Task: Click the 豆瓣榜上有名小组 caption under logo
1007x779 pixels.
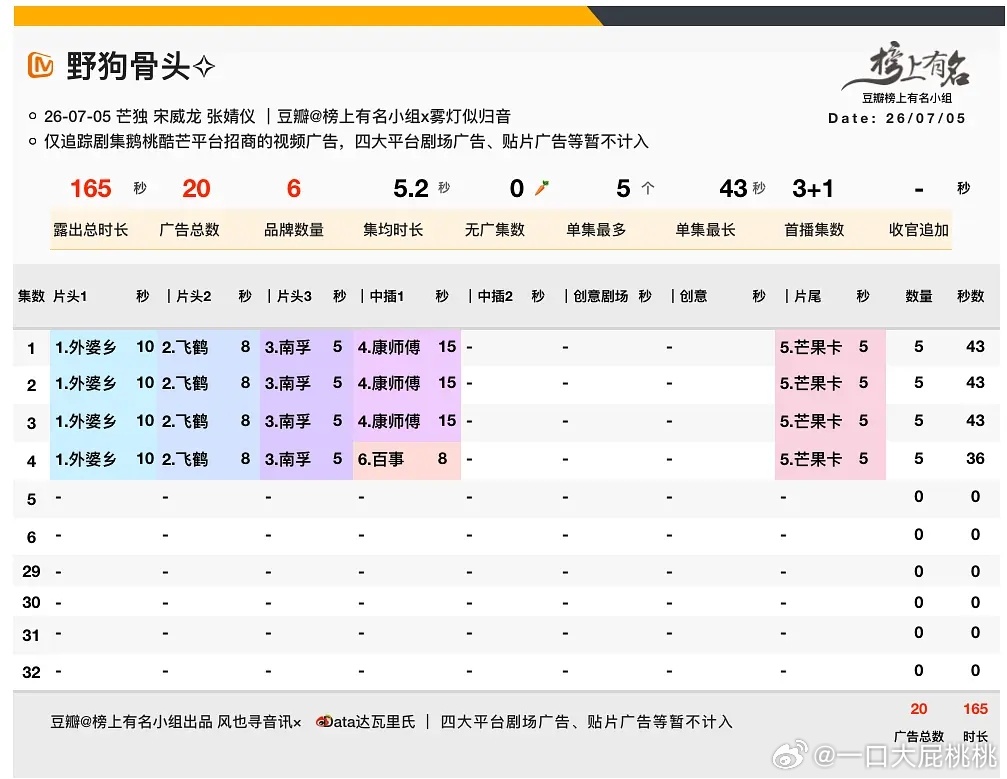Action: click(x=907, y=98)
